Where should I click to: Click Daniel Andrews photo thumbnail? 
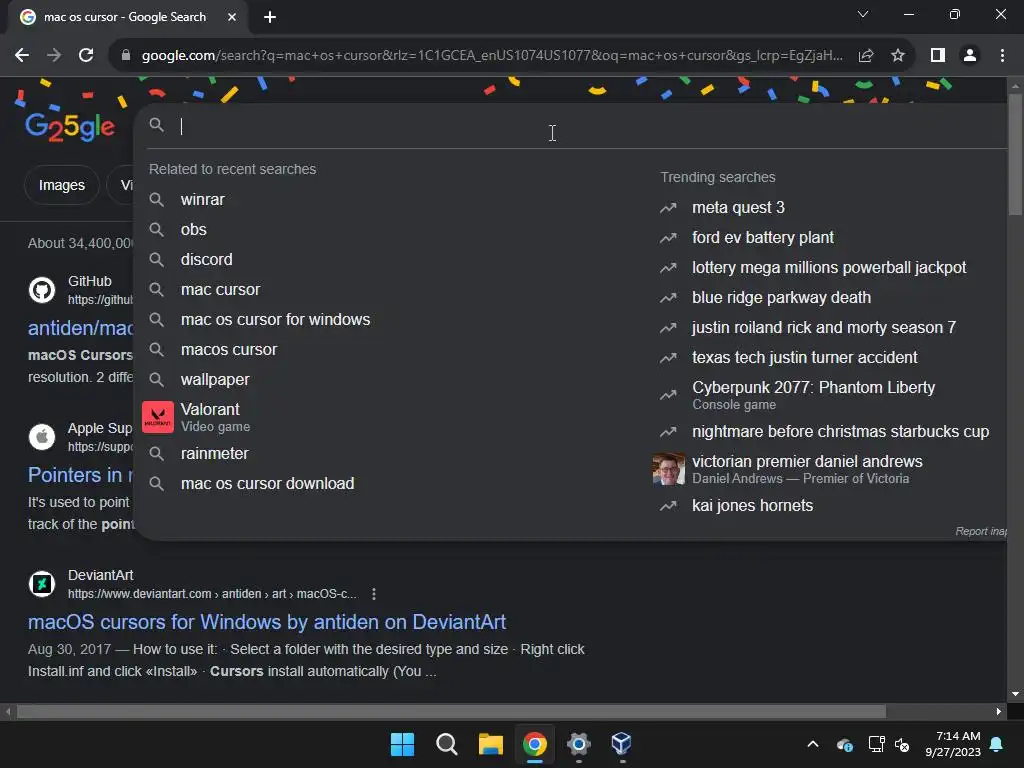coord(669,469)
